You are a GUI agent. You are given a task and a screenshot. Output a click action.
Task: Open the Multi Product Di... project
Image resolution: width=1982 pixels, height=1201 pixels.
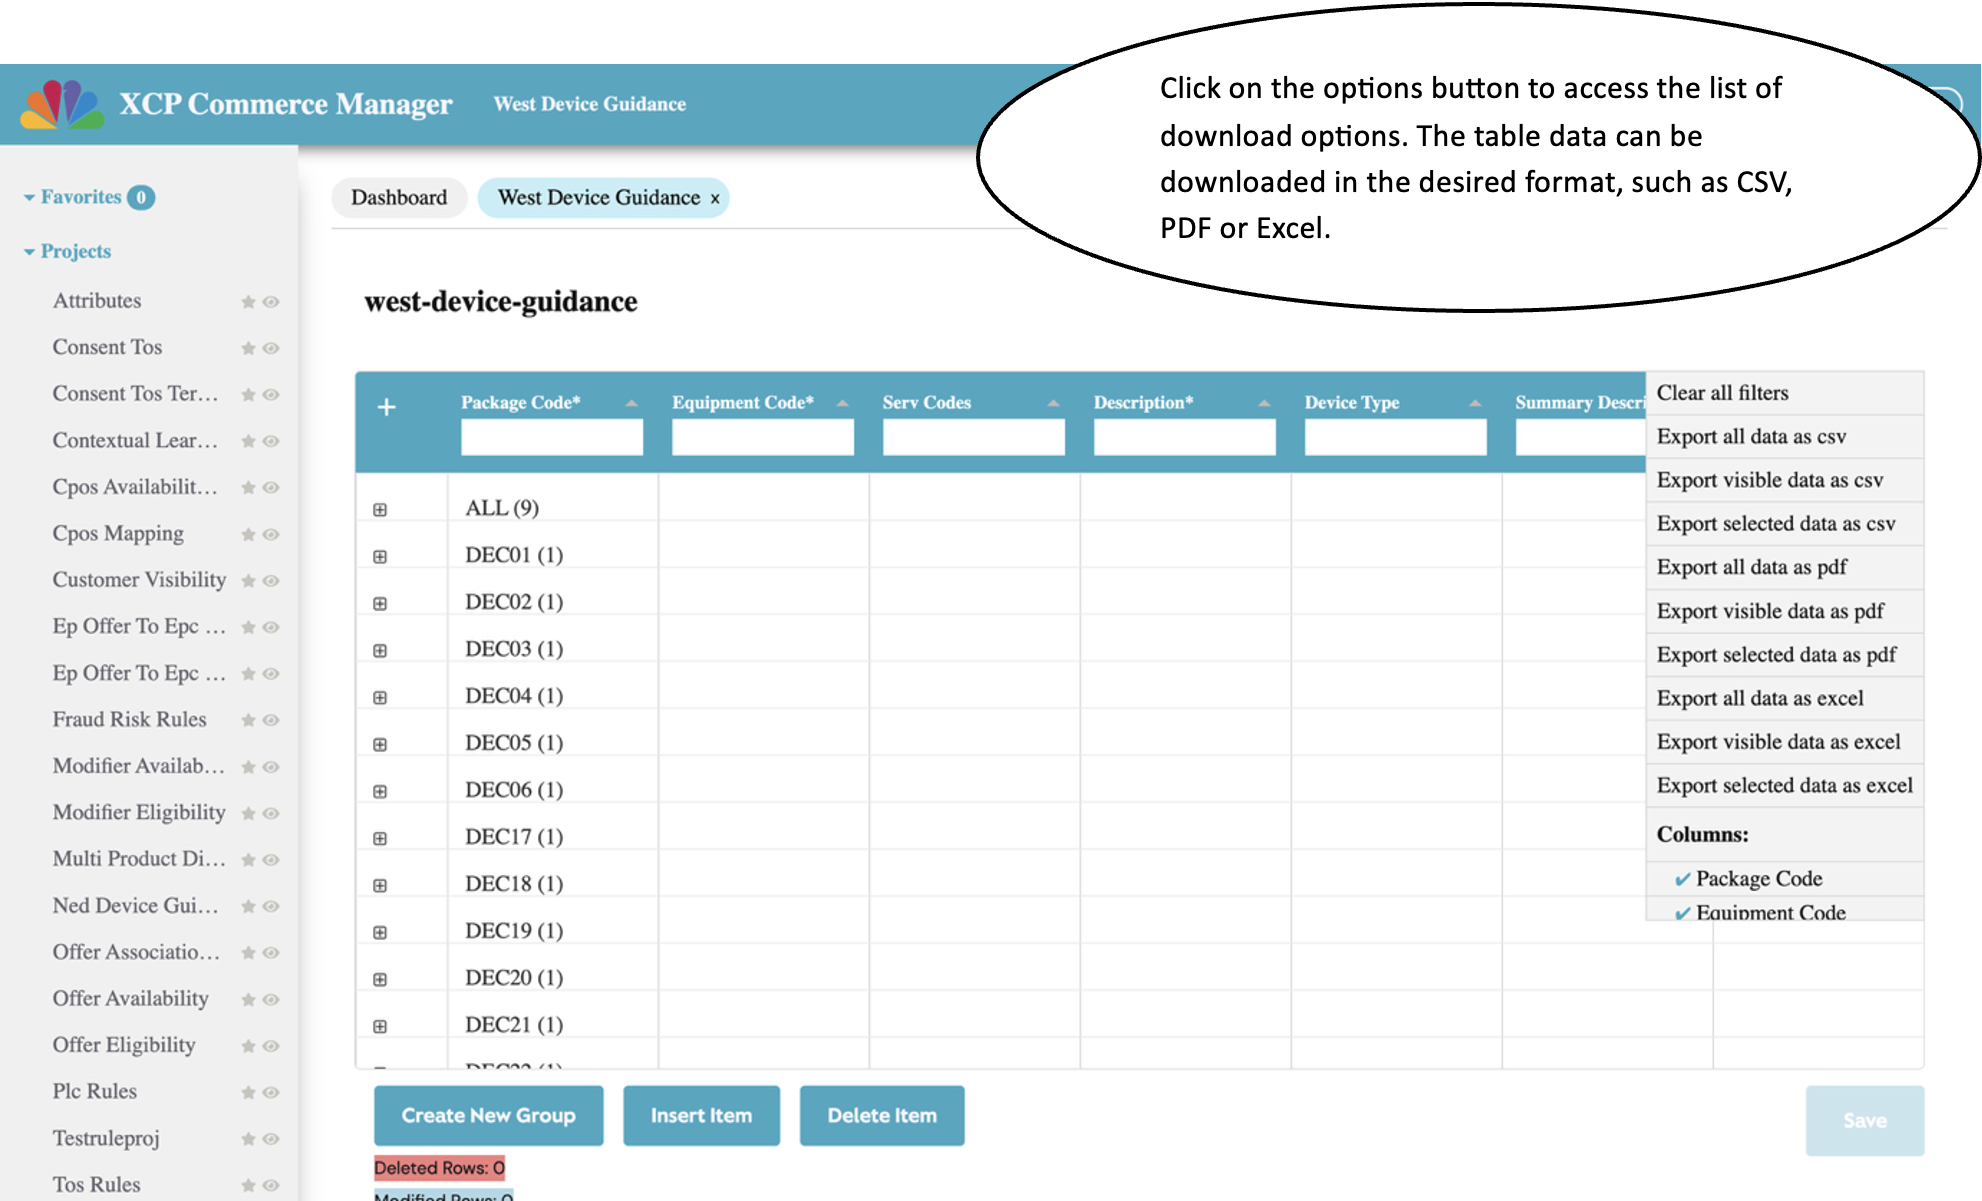click(139, 858)
